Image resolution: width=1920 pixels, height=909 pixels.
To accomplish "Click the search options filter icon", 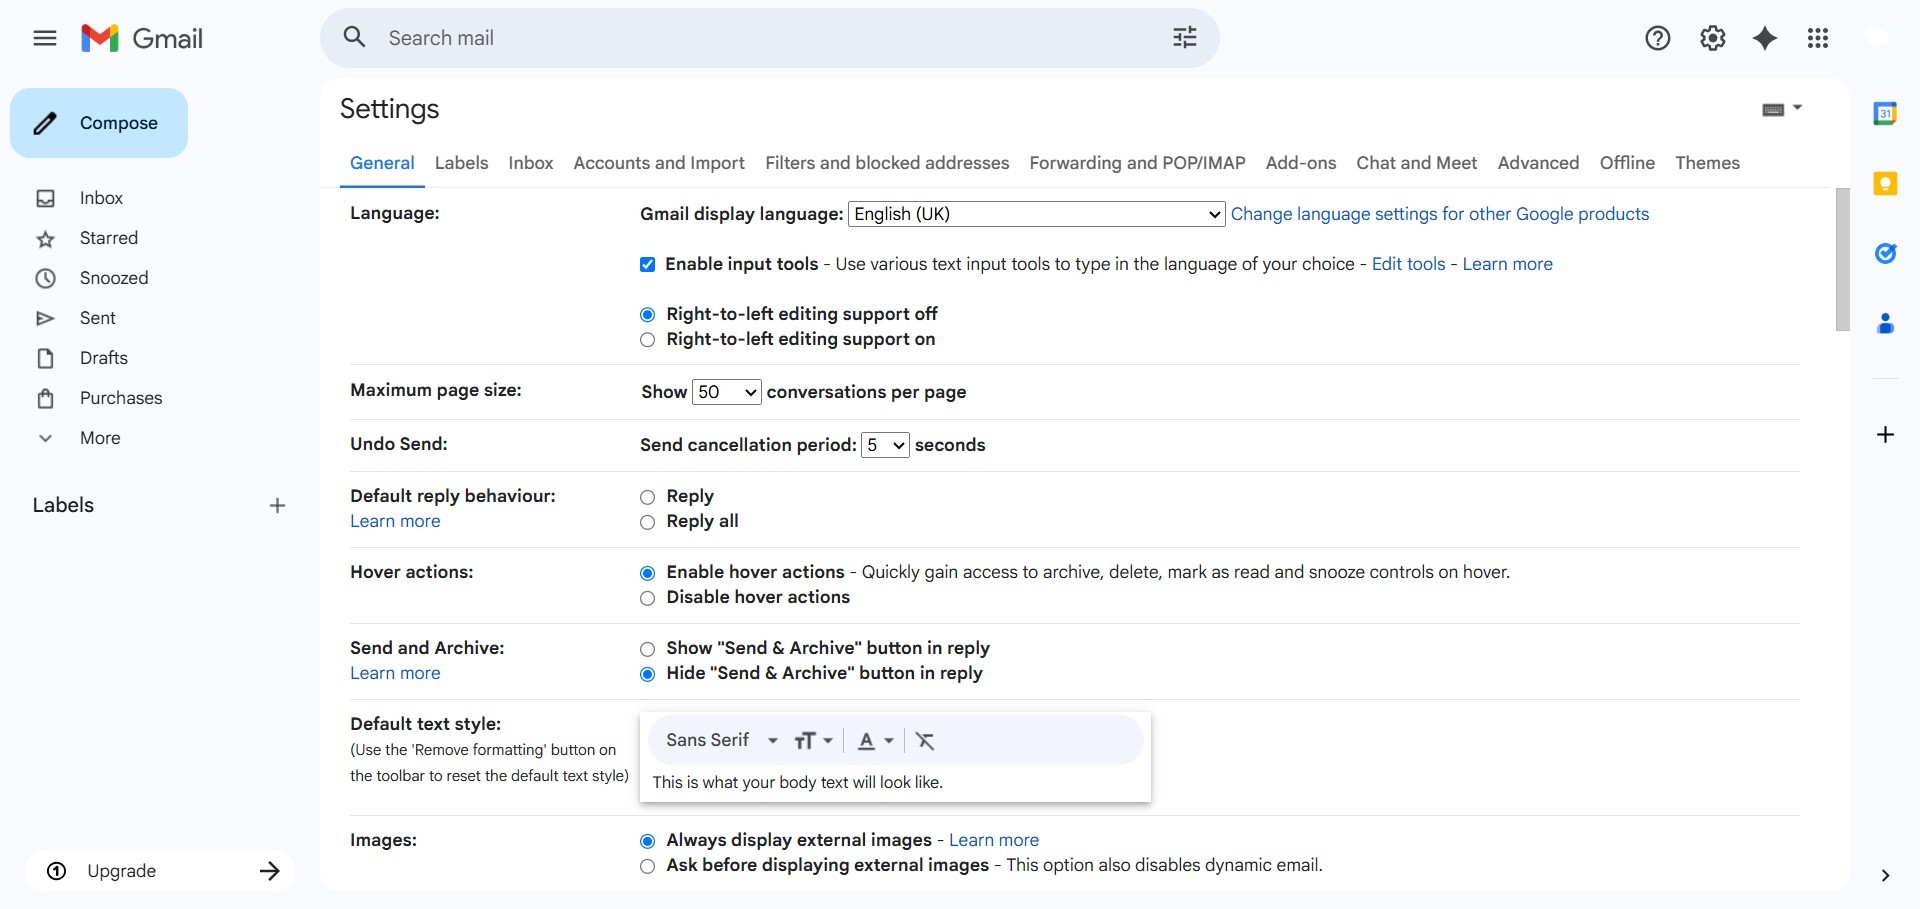I will 1184,38.
